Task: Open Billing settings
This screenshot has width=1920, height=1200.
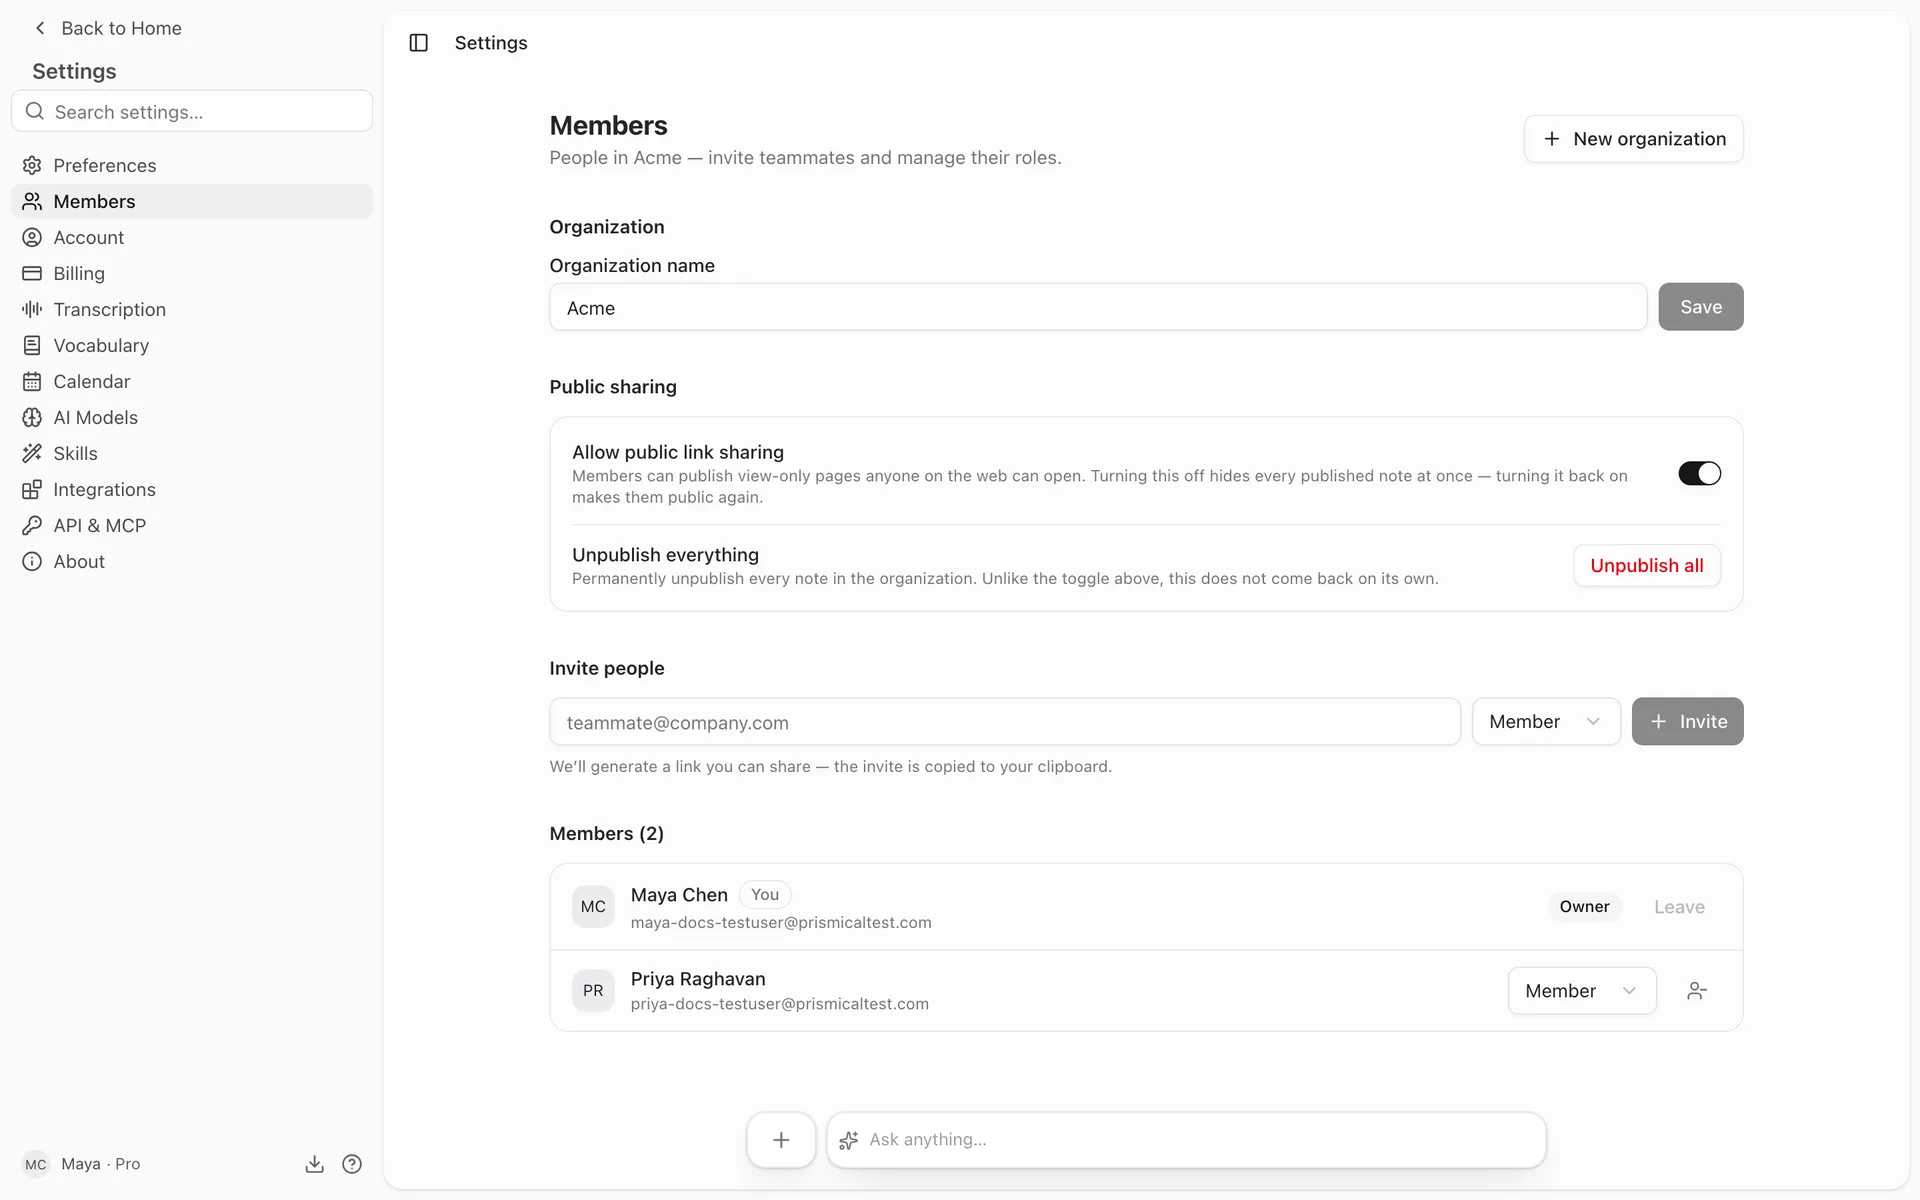Action: (192, 273)
